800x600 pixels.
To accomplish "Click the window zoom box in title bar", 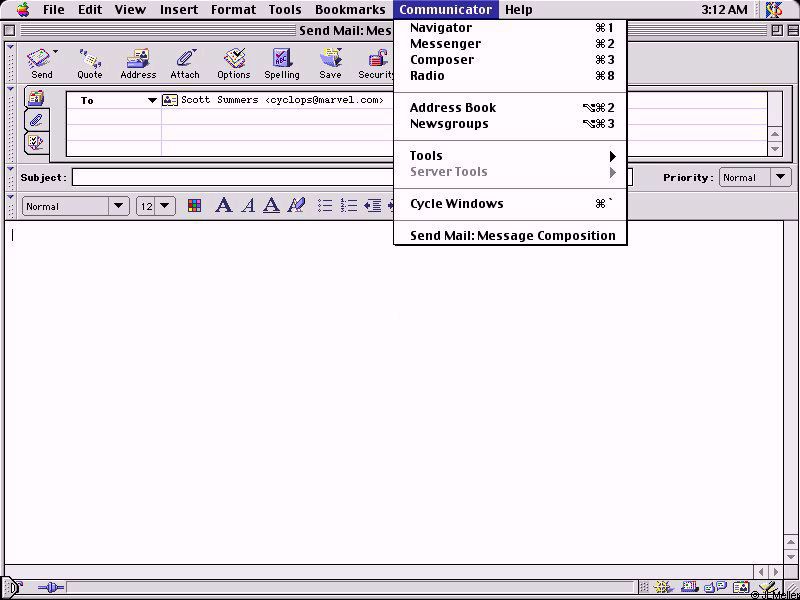I will 777,31.
